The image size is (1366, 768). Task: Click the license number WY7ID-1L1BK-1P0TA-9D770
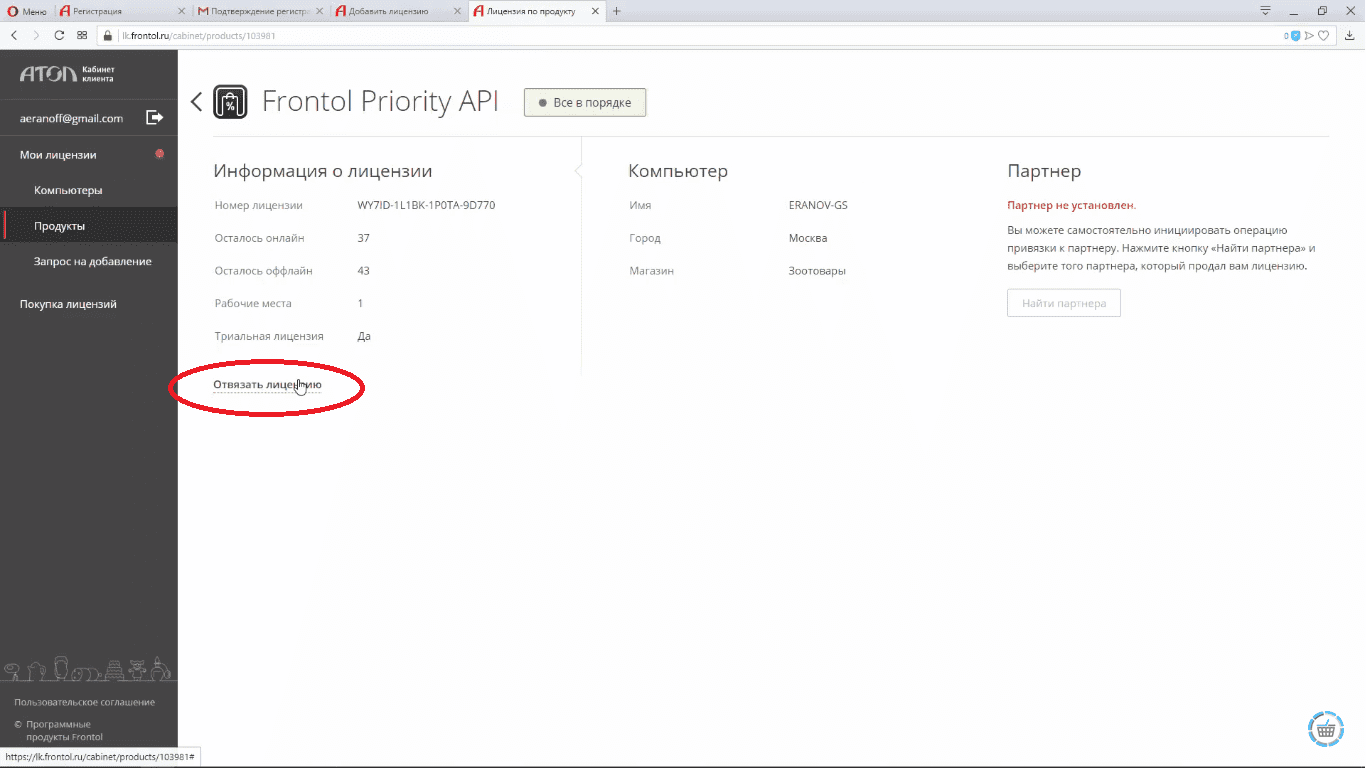(x=426, y=206)
